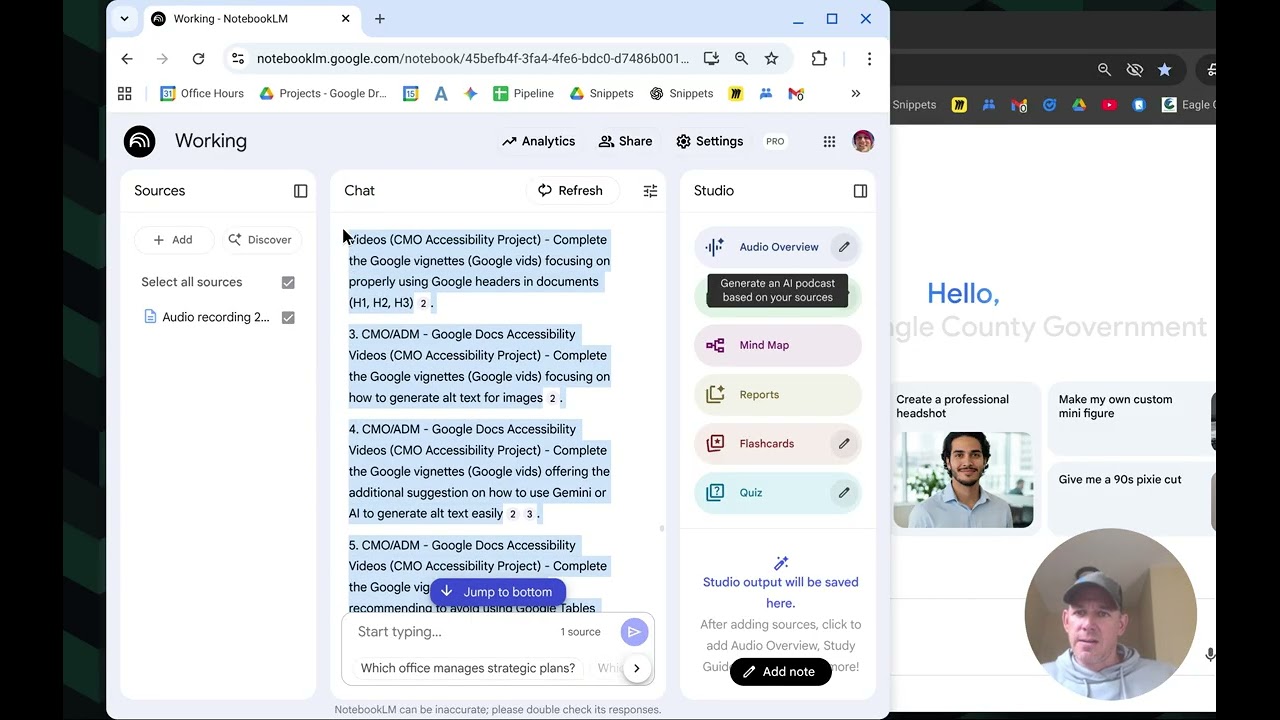Click the NotebookLM logo icon
This screenshot has height=720, width=1280.
tap(140, 141)
